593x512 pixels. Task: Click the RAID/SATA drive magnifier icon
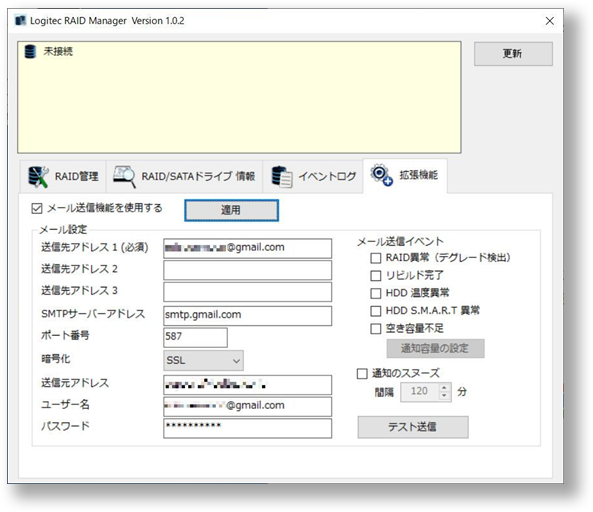[124, 177]
